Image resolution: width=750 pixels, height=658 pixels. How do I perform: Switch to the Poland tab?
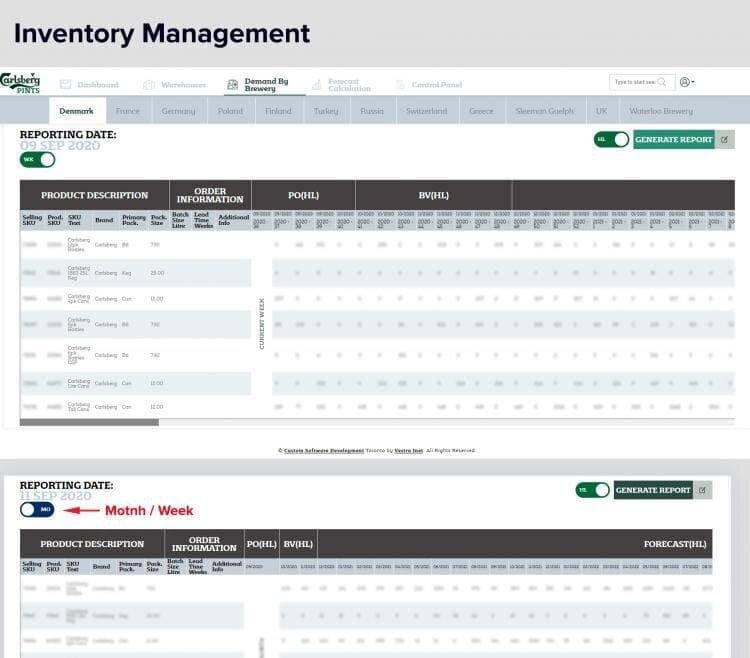coord(230,111)
